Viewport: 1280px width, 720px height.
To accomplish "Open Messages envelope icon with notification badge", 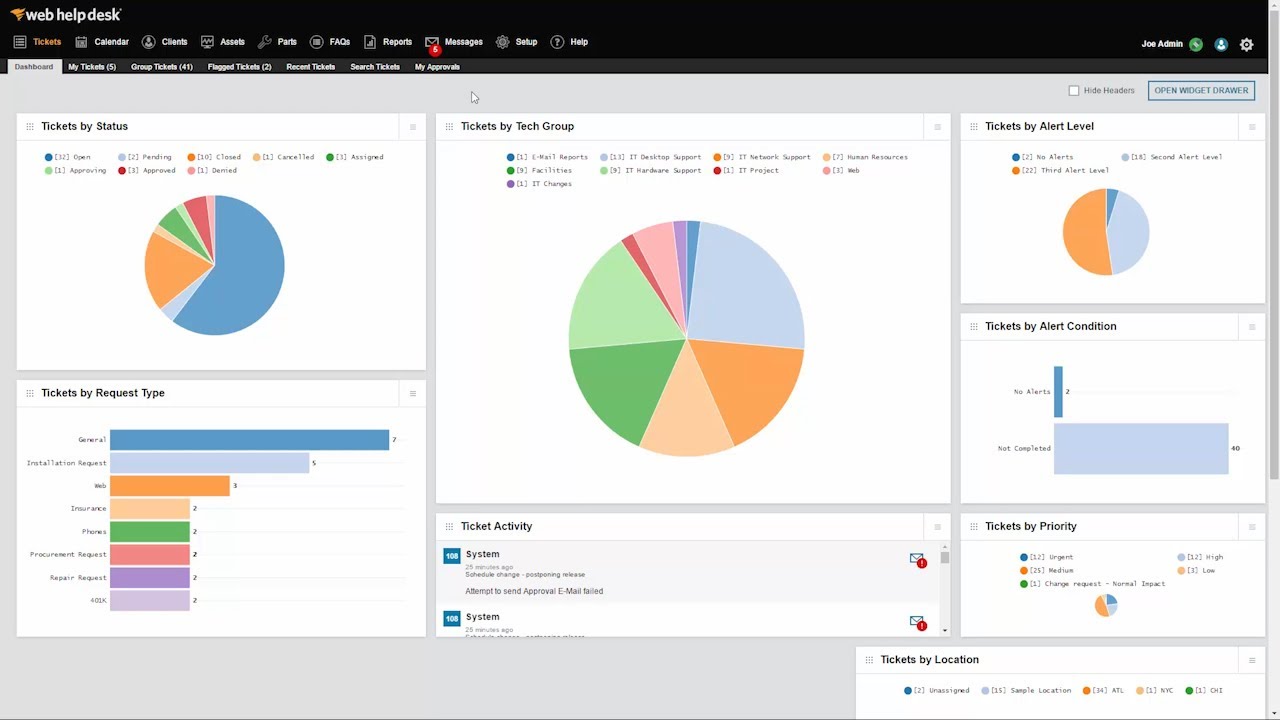I will tap(432, 43).
